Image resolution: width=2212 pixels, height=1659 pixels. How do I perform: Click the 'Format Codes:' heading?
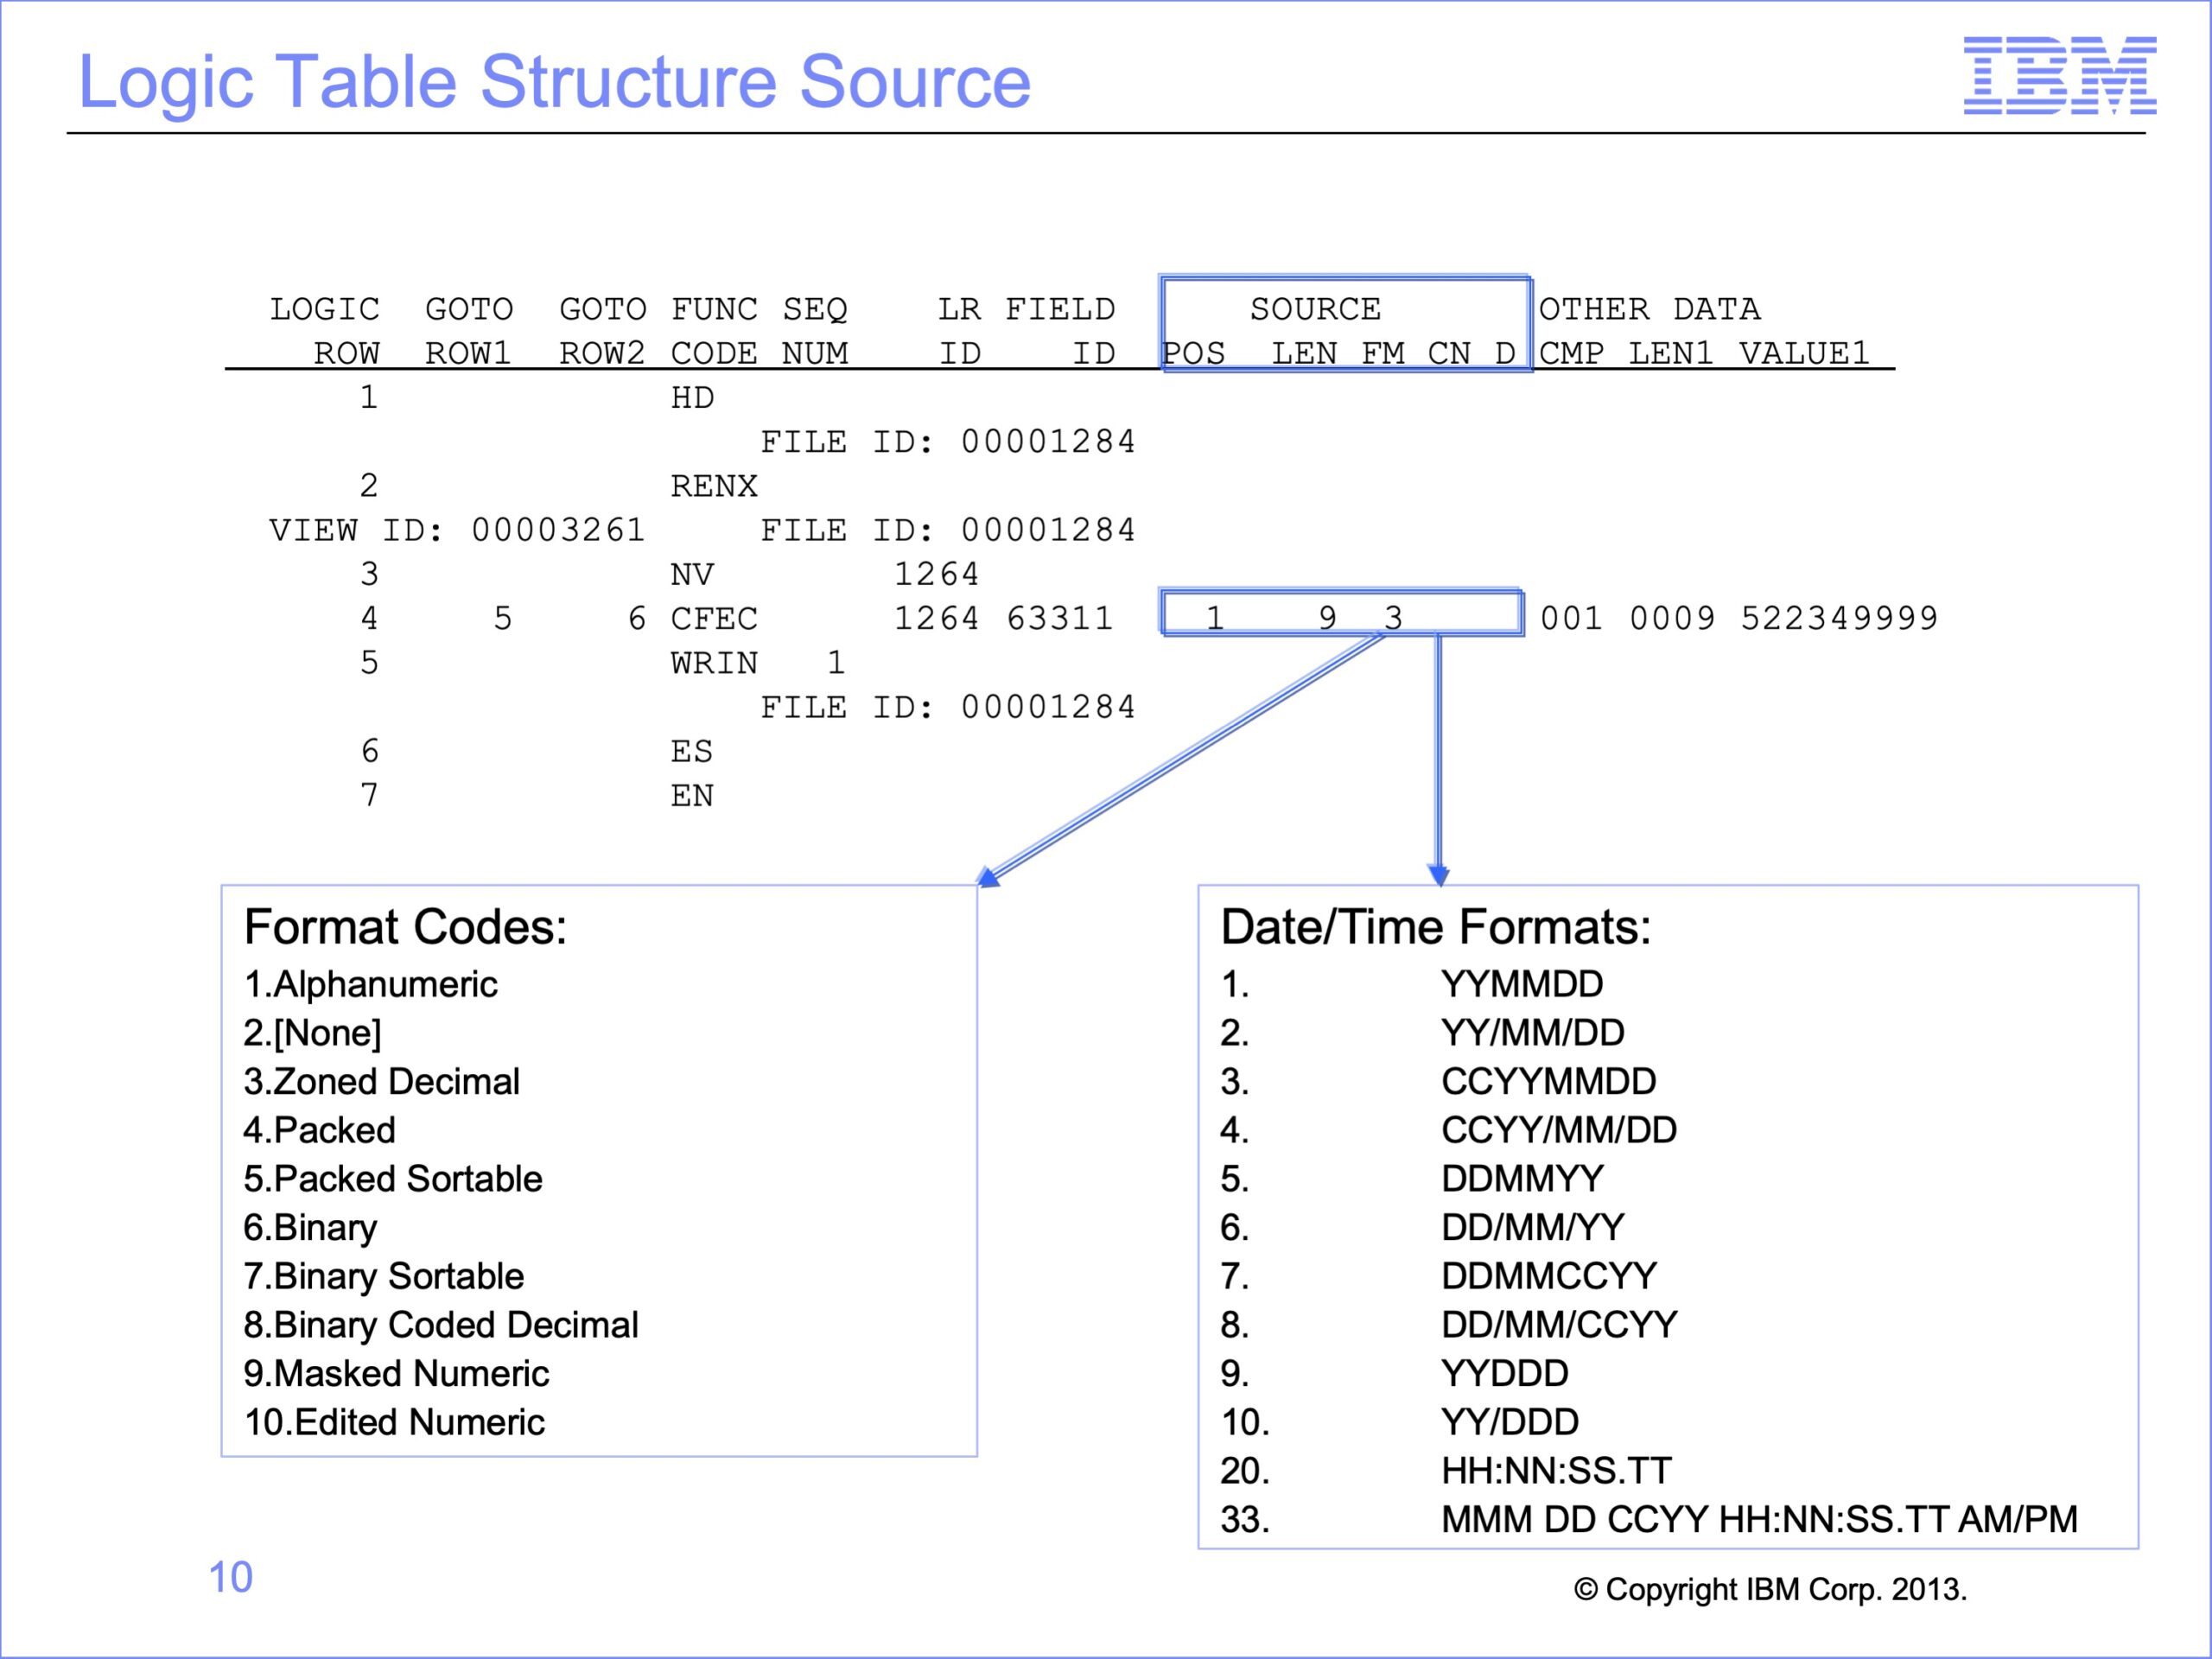pyautogui.click(x=405, y=927)
